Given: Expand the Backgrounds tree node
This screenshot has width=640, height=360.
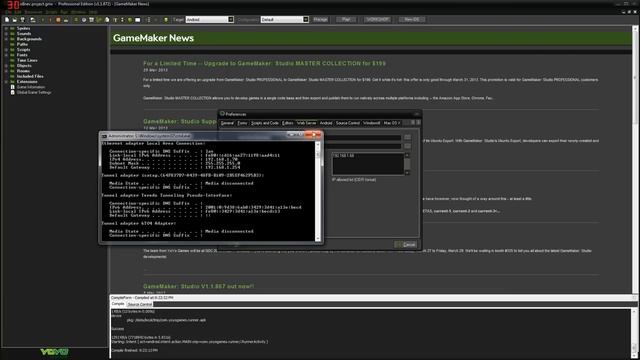Looking at the screenshot, I should click(x=6, y=39).
